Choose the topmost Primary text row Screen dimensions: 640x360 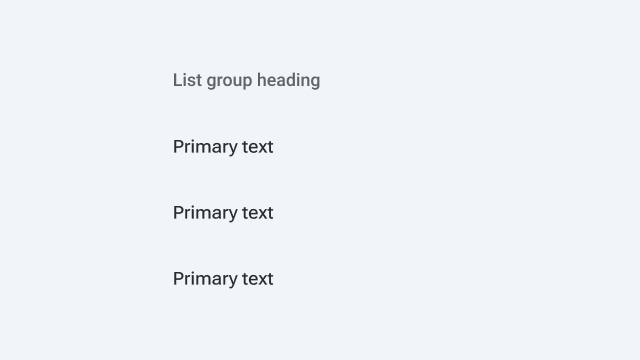[x=223, y=147]
